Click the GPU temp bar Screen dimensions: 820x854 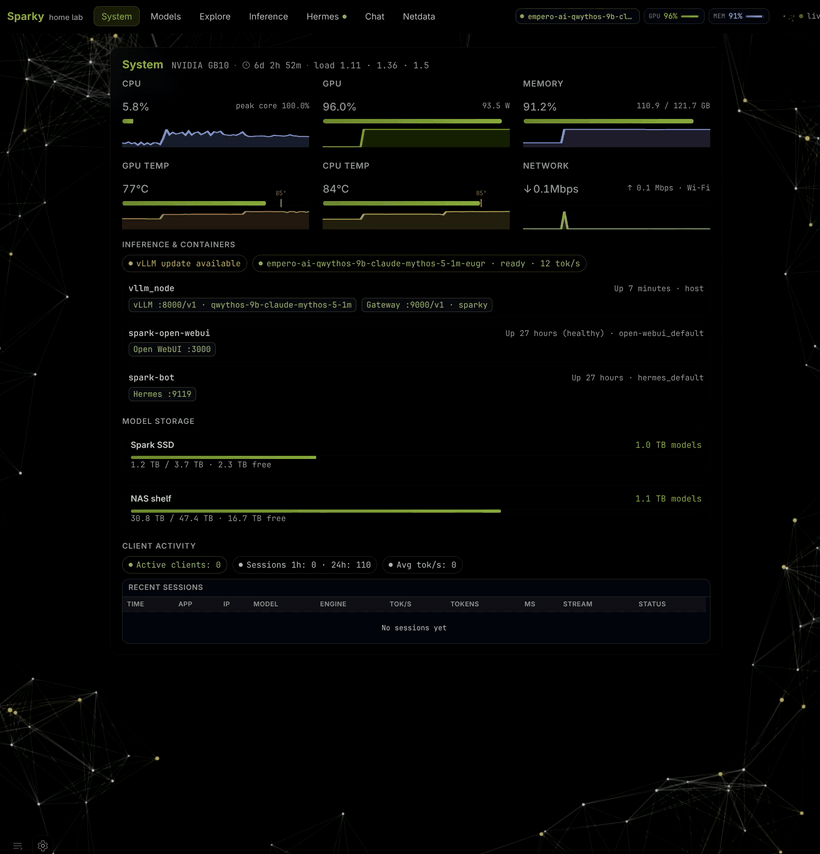coord(216,203)
